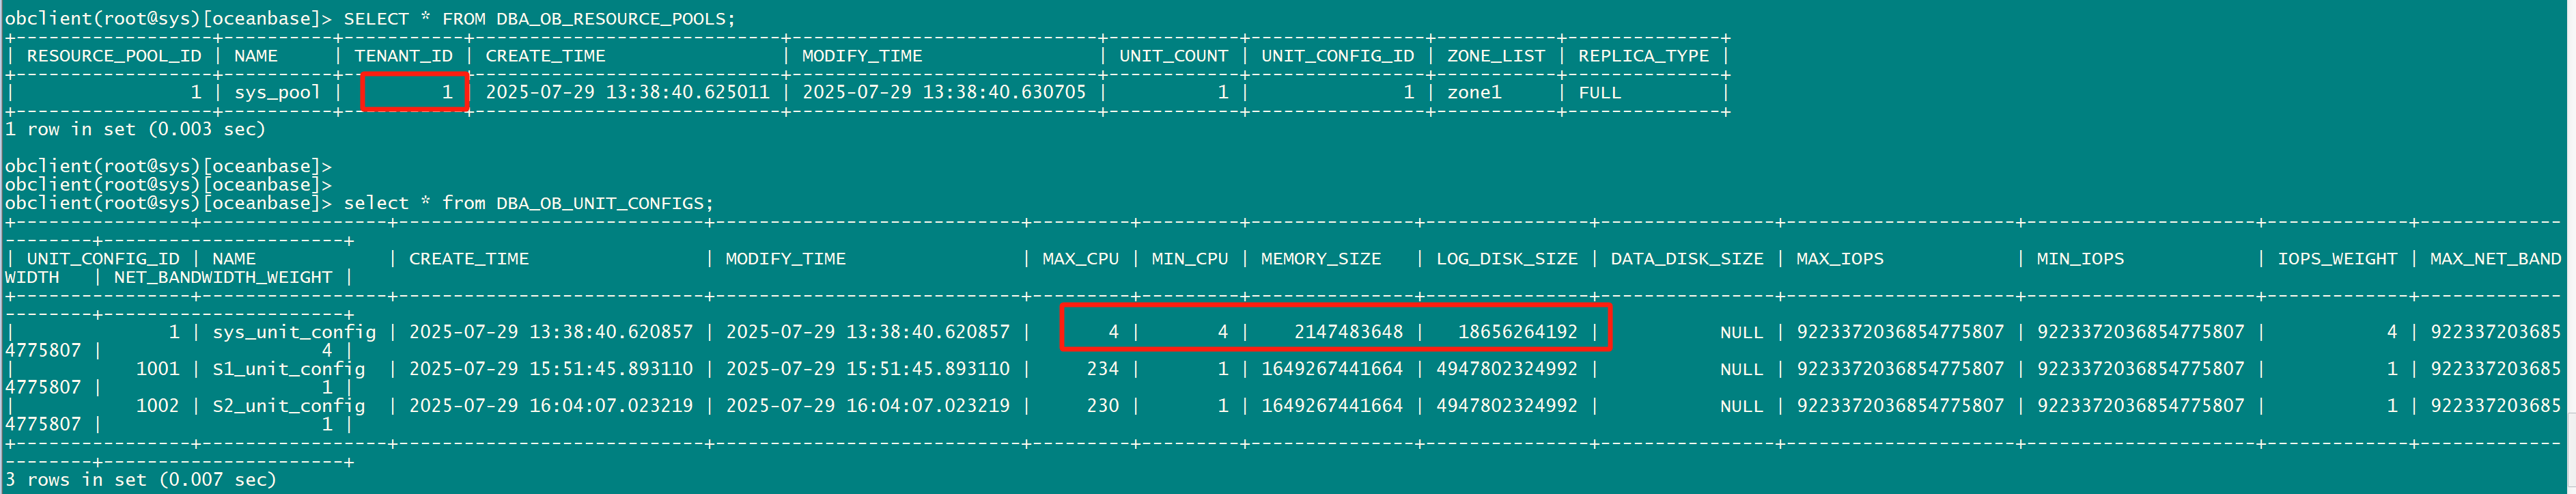The height and width of the screenshot is (494, 2576).
Task: Click the FULL replica type value
Action: pyautogui.click(x=1600, y=93)
